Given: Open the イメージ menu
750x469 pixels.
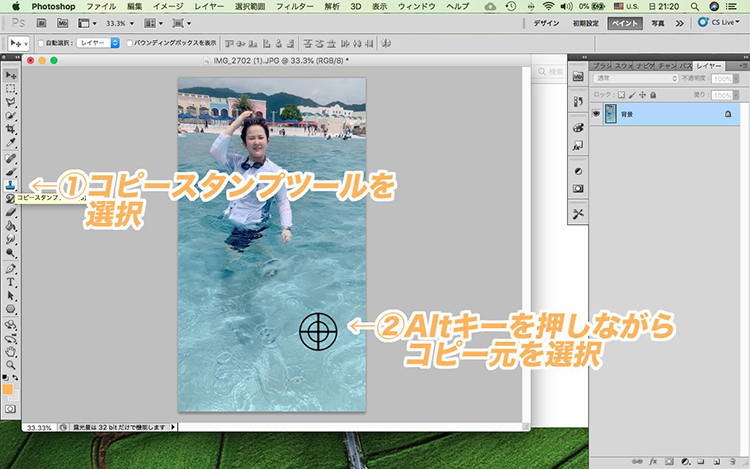Looking at the screenshot, I should pos(168,6).
